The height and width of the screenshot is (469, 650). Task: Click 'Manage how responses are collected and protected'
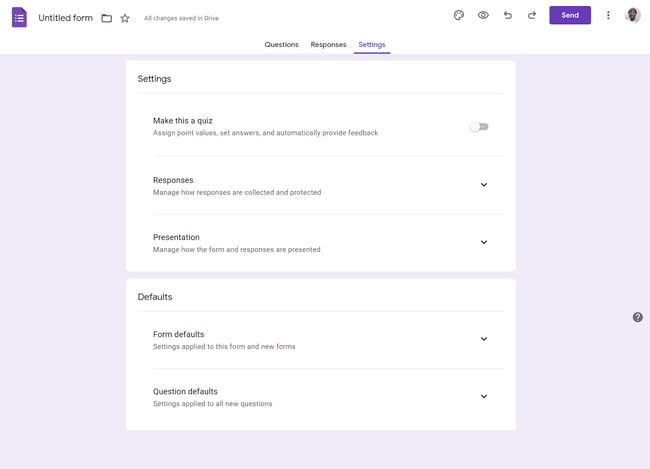pos(237,192)
